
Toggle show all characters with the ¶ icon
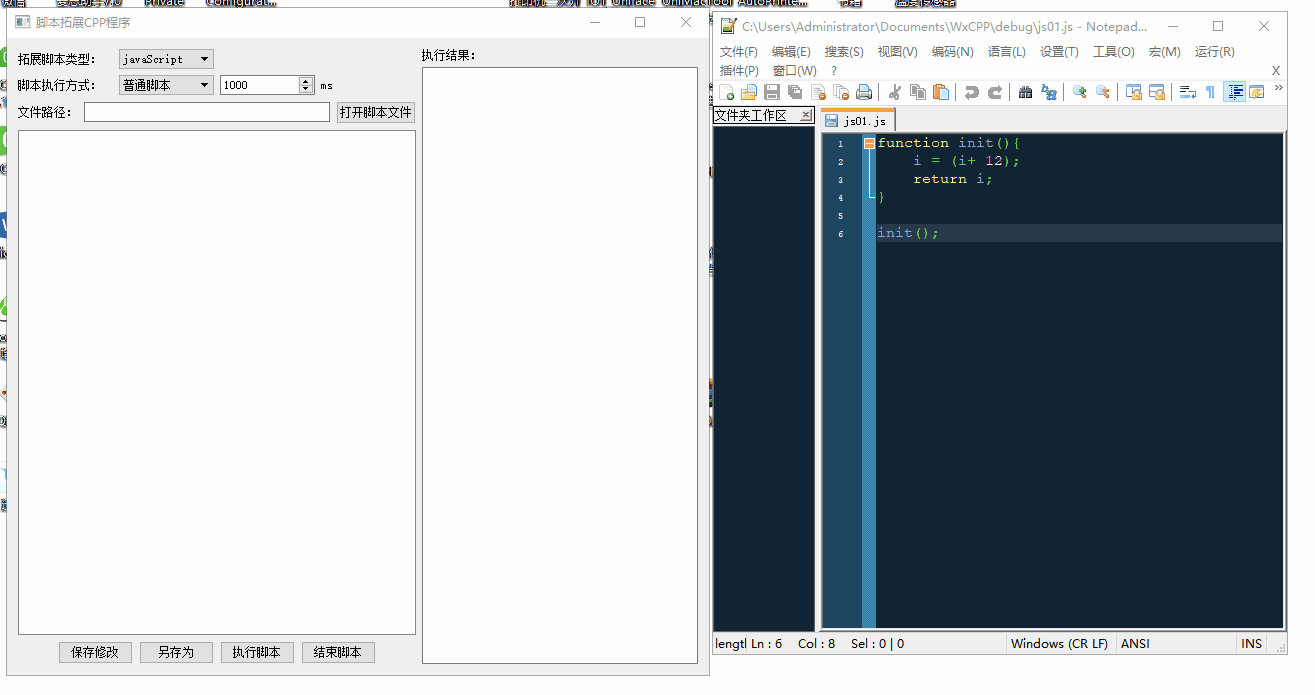pyautogui.click(x=1209, y=92)
